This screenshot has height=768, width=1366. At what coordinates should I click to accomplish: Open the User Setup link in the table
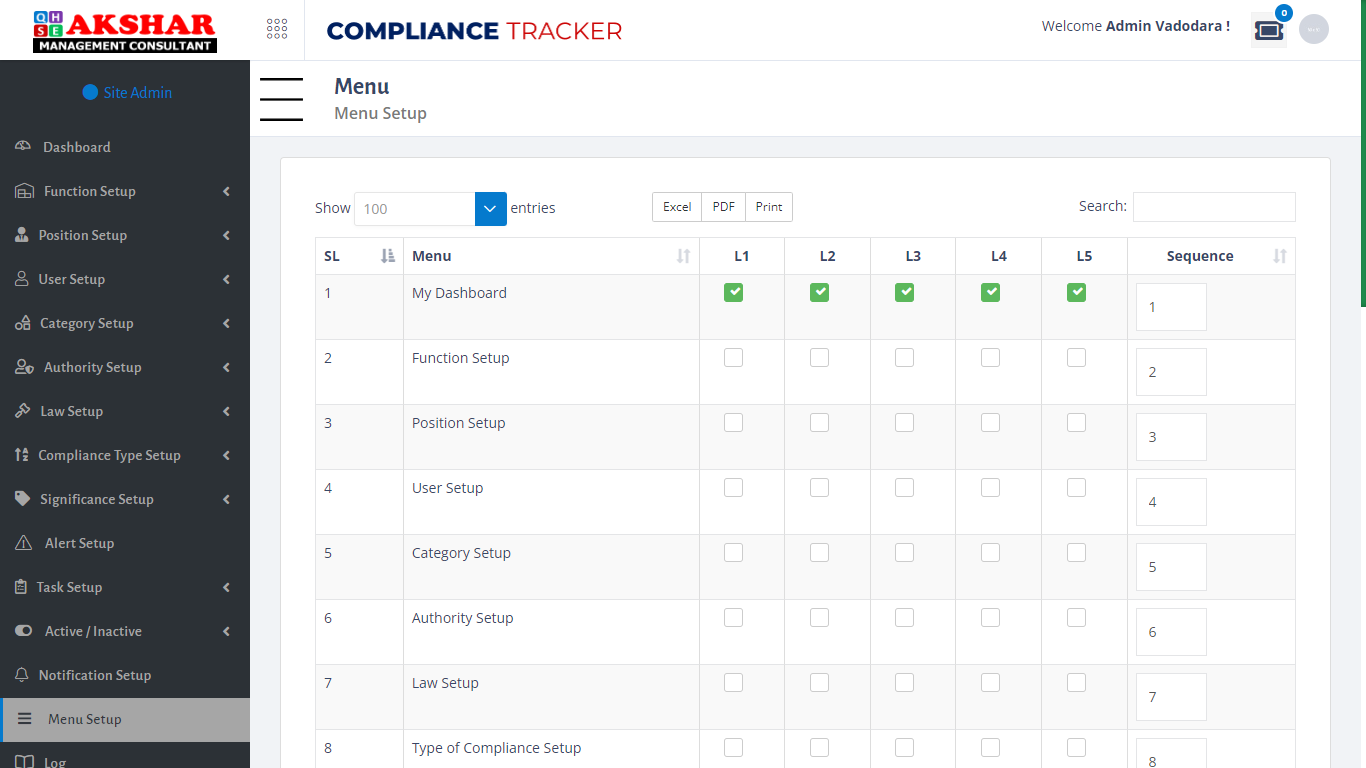[x=447, y=487]
